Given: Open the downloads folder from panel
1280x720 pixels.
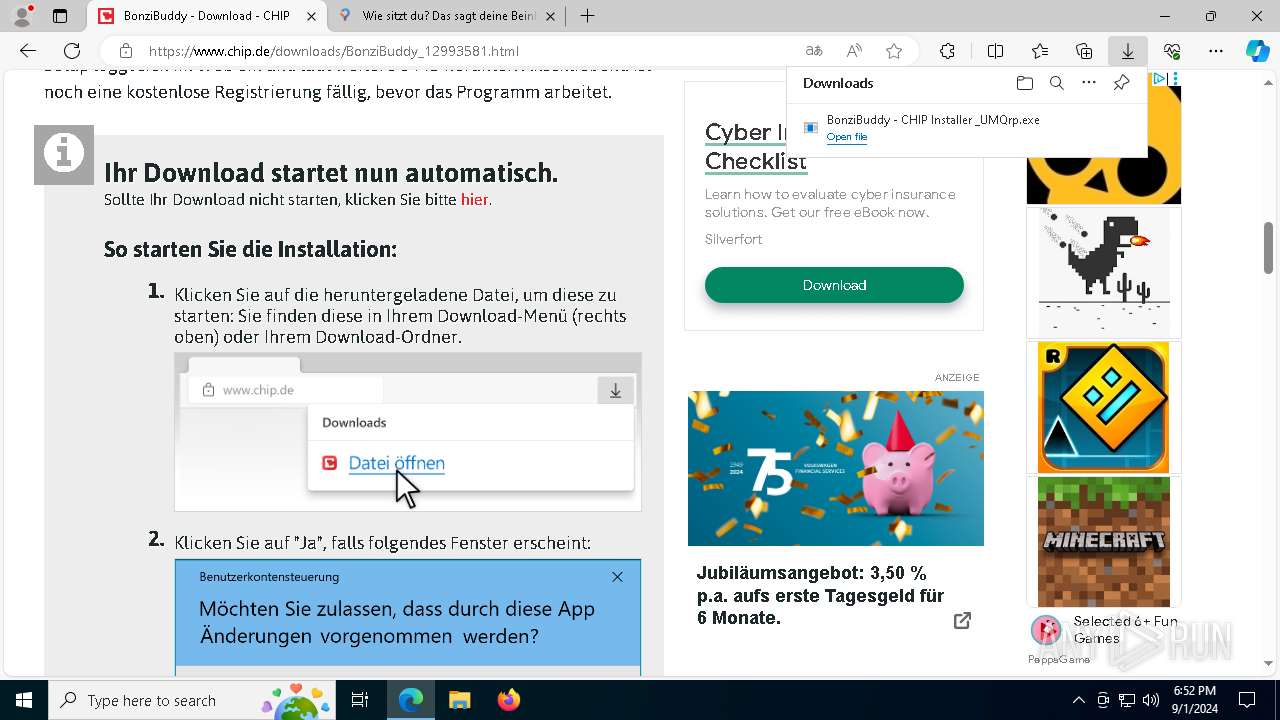Looking at the screenshot, I should coord(1024,83).
